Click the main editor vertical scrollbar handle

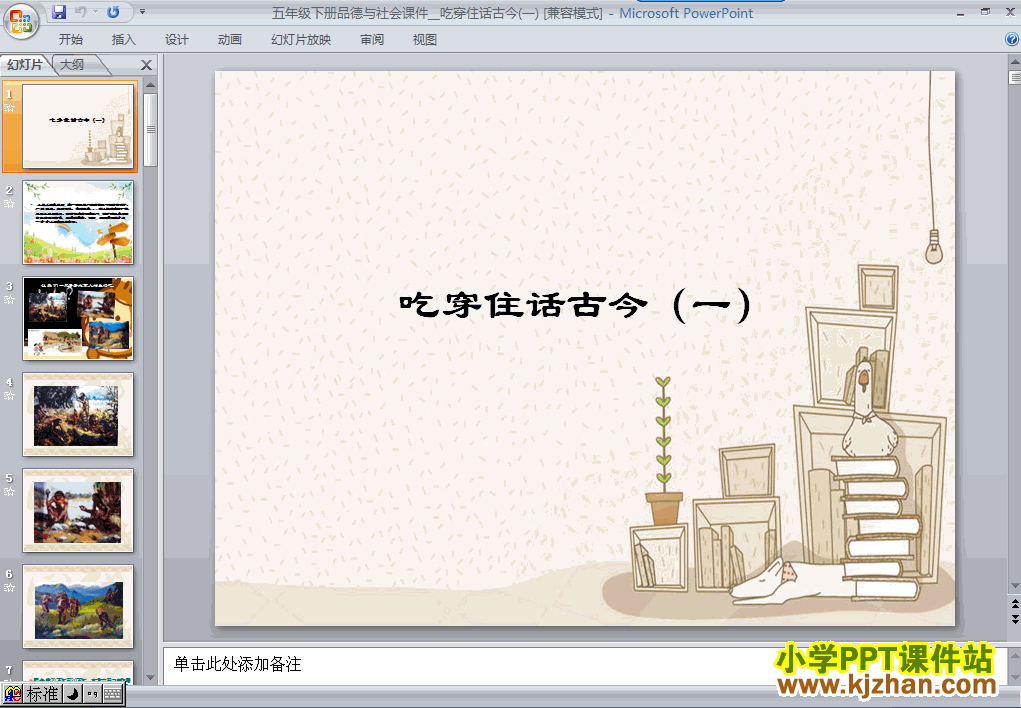pyautogui.click(x=1014, y=78)
